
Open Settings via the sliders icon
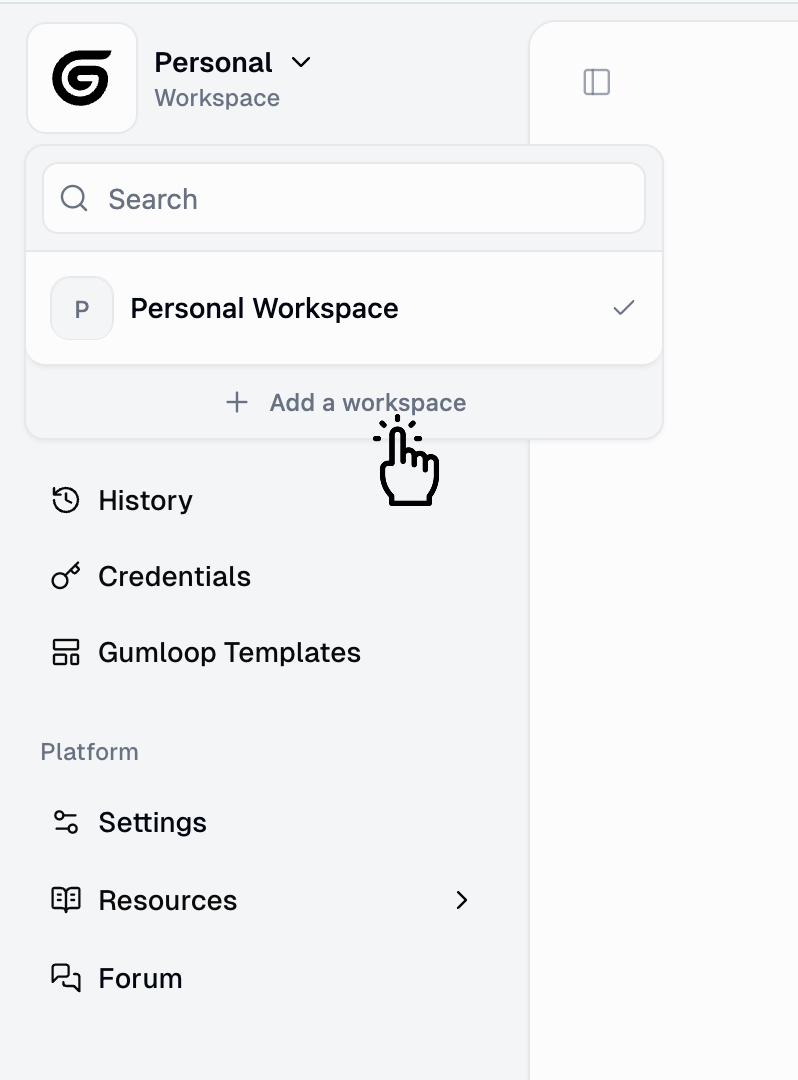[65, 822]
